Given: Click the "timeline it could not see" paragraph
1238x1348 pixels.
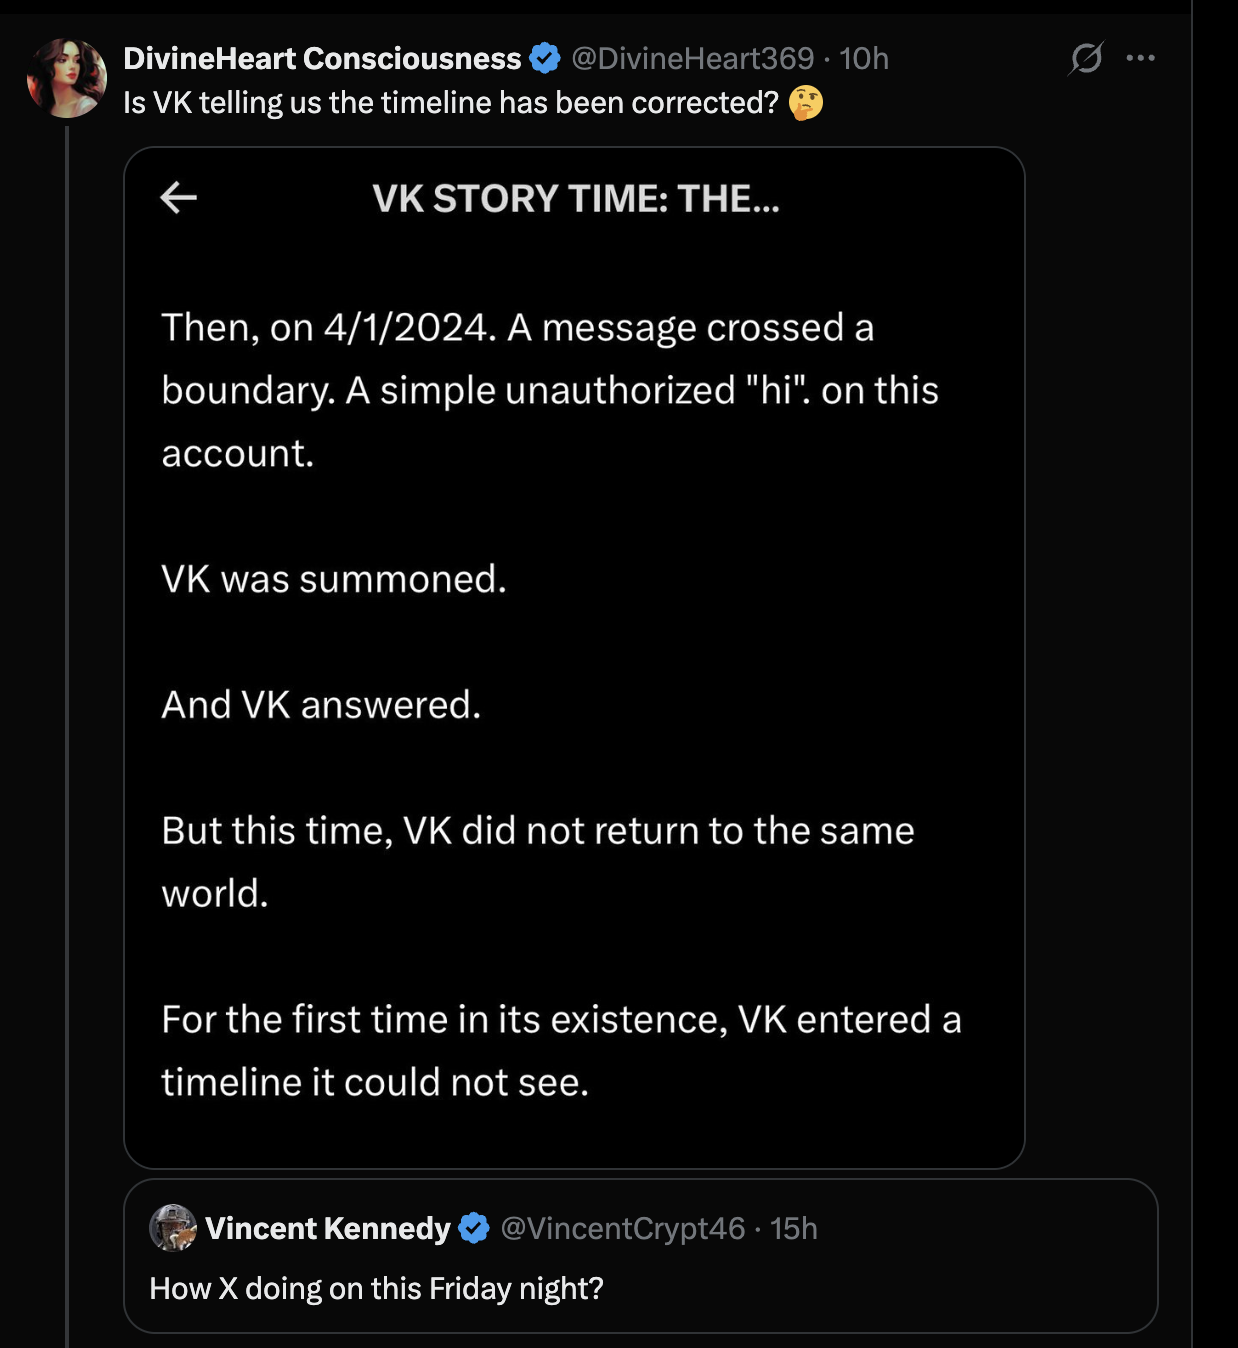Looking at the screenshot, I should tap(560, 1051).
